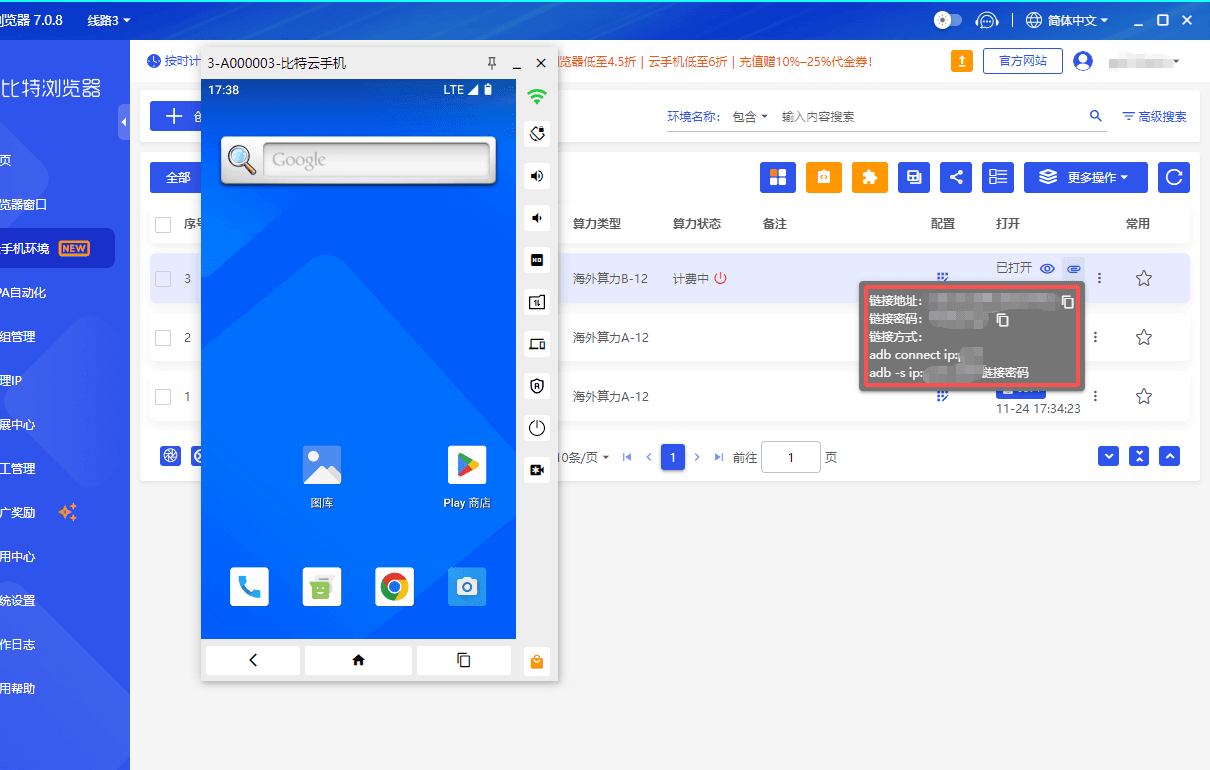Tick the checkbox for row 2
1210x770 pixels.
tap(163, 338)
